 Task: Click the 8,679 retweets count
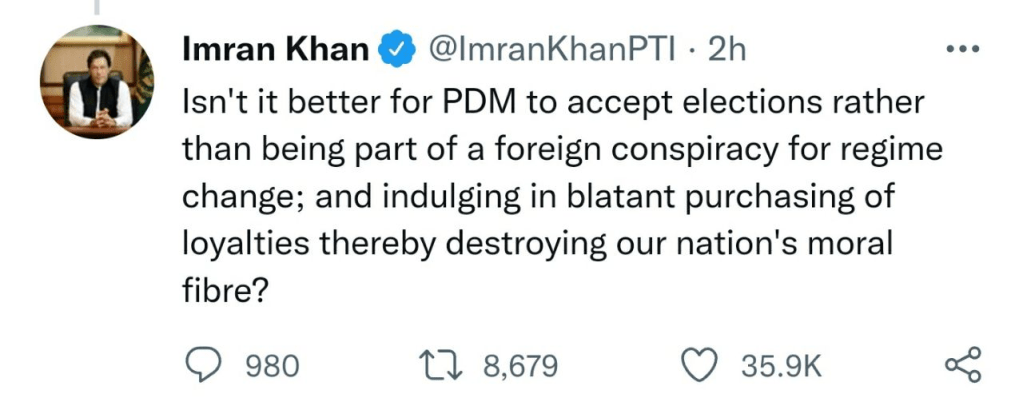[x=520, y=366]
